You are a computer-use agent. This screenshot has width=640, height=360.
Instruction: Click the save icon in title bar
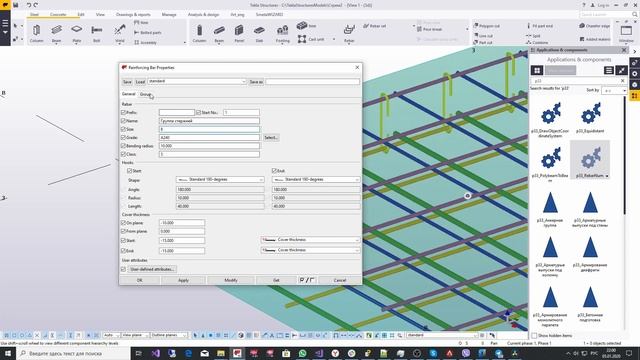tap(16, 5)
